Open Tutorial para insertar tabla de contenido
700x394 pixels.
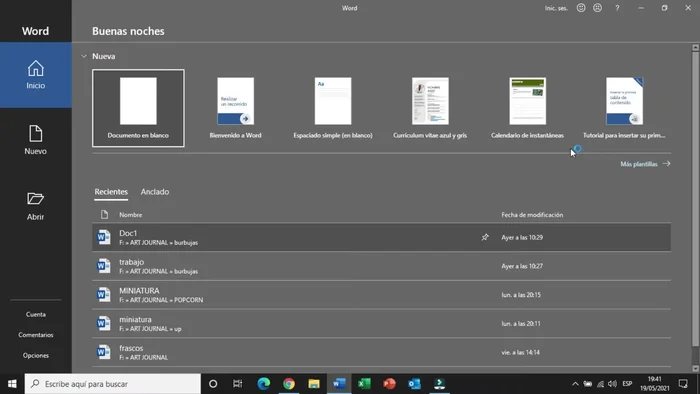pyautogui.click(x=625, y=108)
